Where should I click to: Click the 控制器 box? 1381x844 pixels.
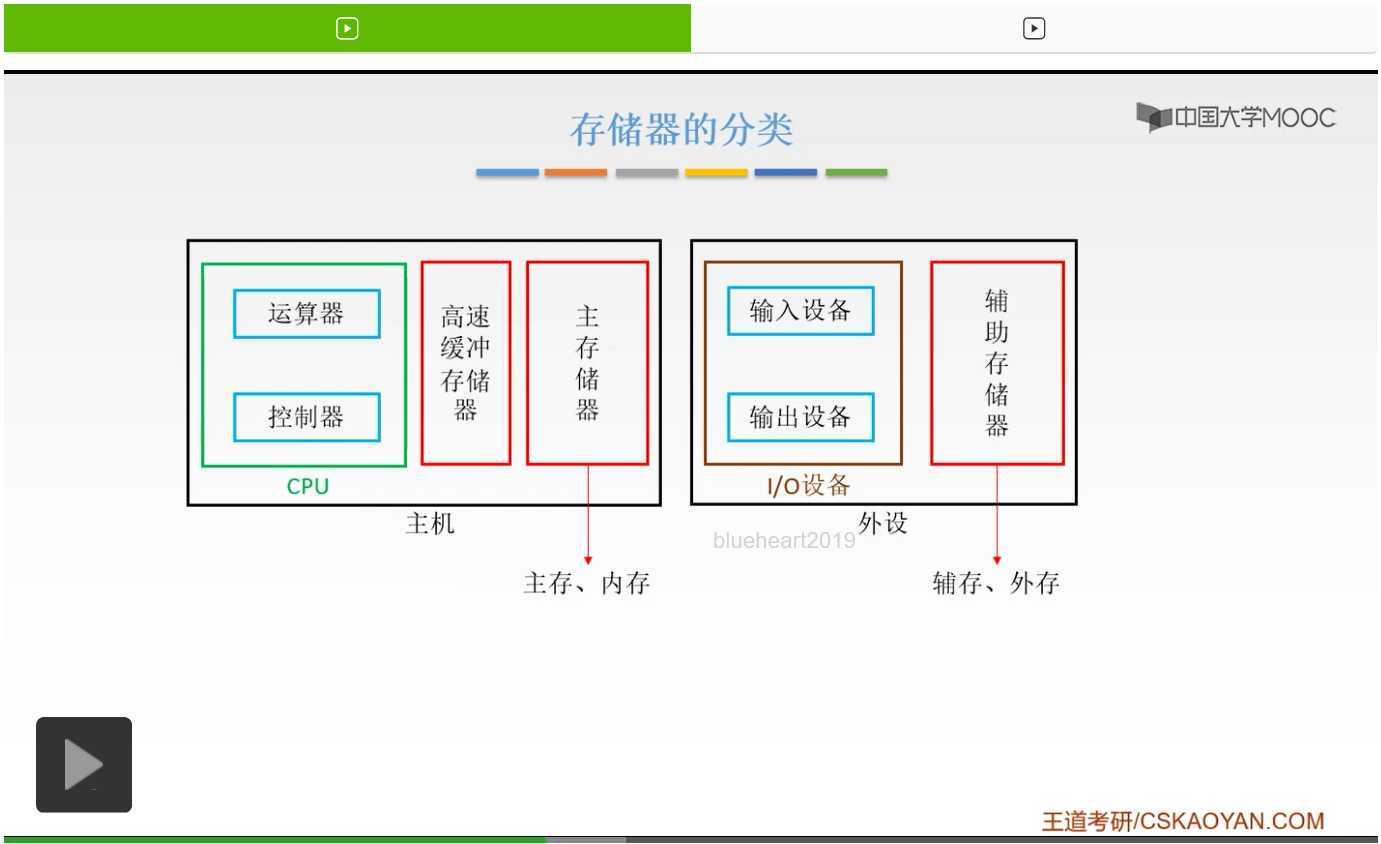(x=307, y=417)
